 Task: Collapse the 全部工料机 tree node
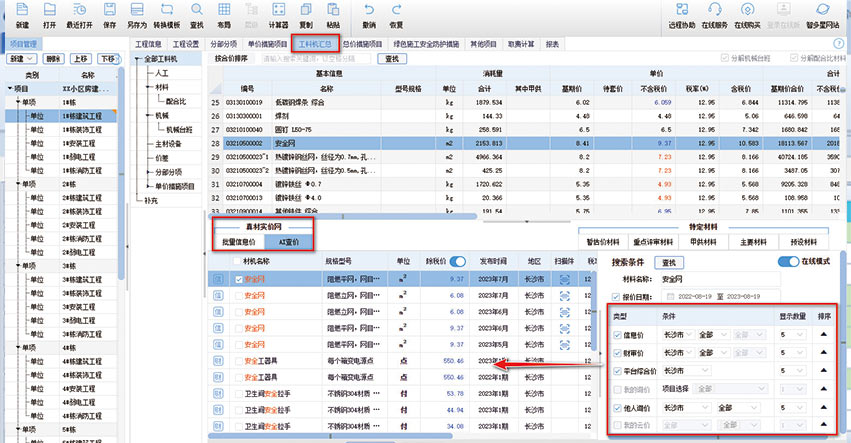[x=138, y=59]
